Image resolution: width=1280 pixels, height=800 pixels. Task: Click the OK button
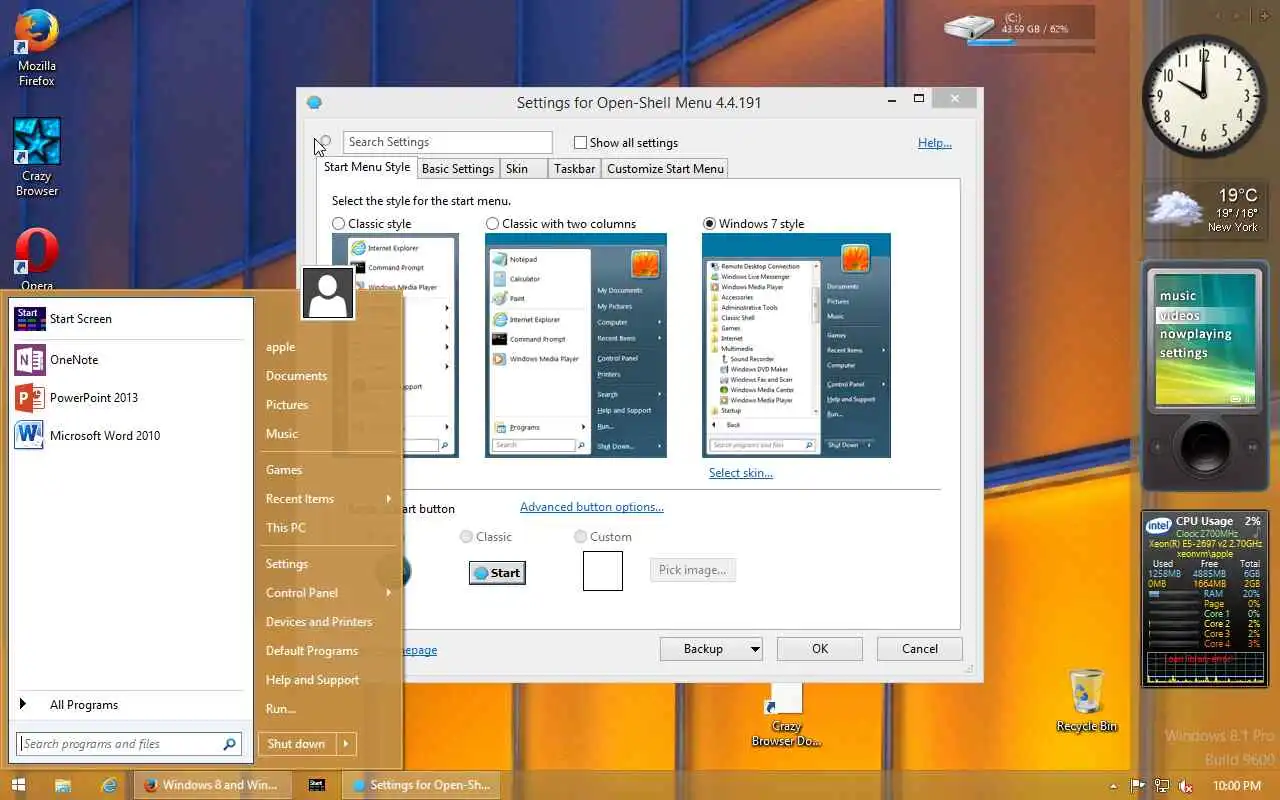click(820, 649)
